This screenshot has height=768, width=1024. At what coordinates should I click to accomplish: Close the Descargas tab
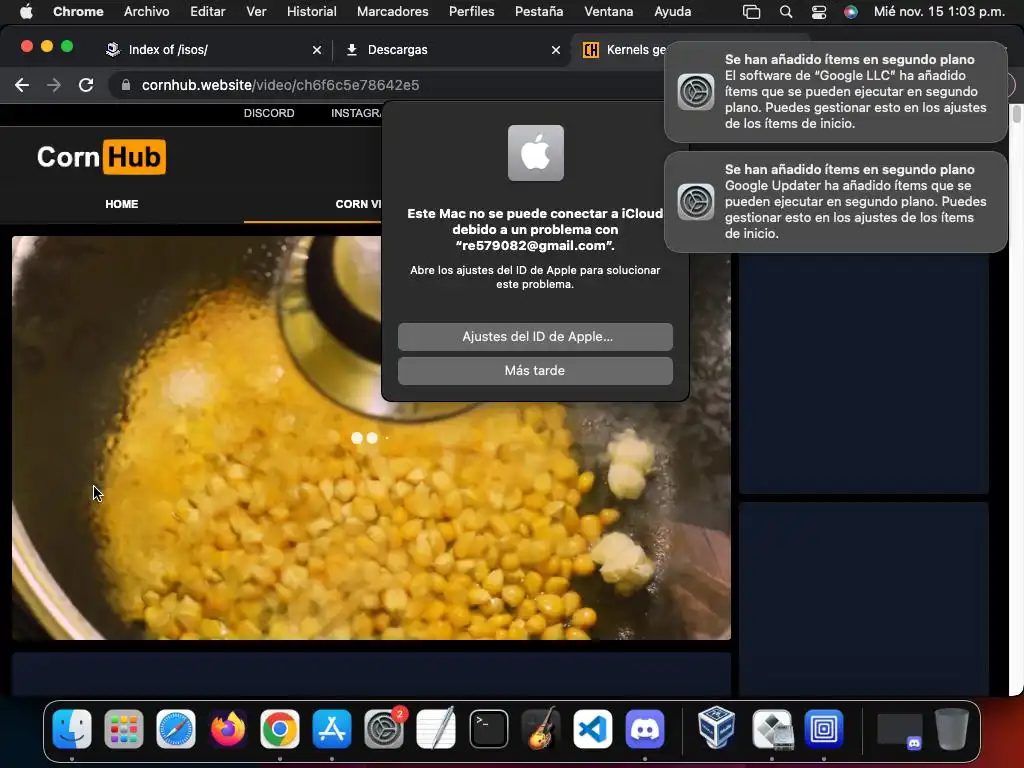556,50
